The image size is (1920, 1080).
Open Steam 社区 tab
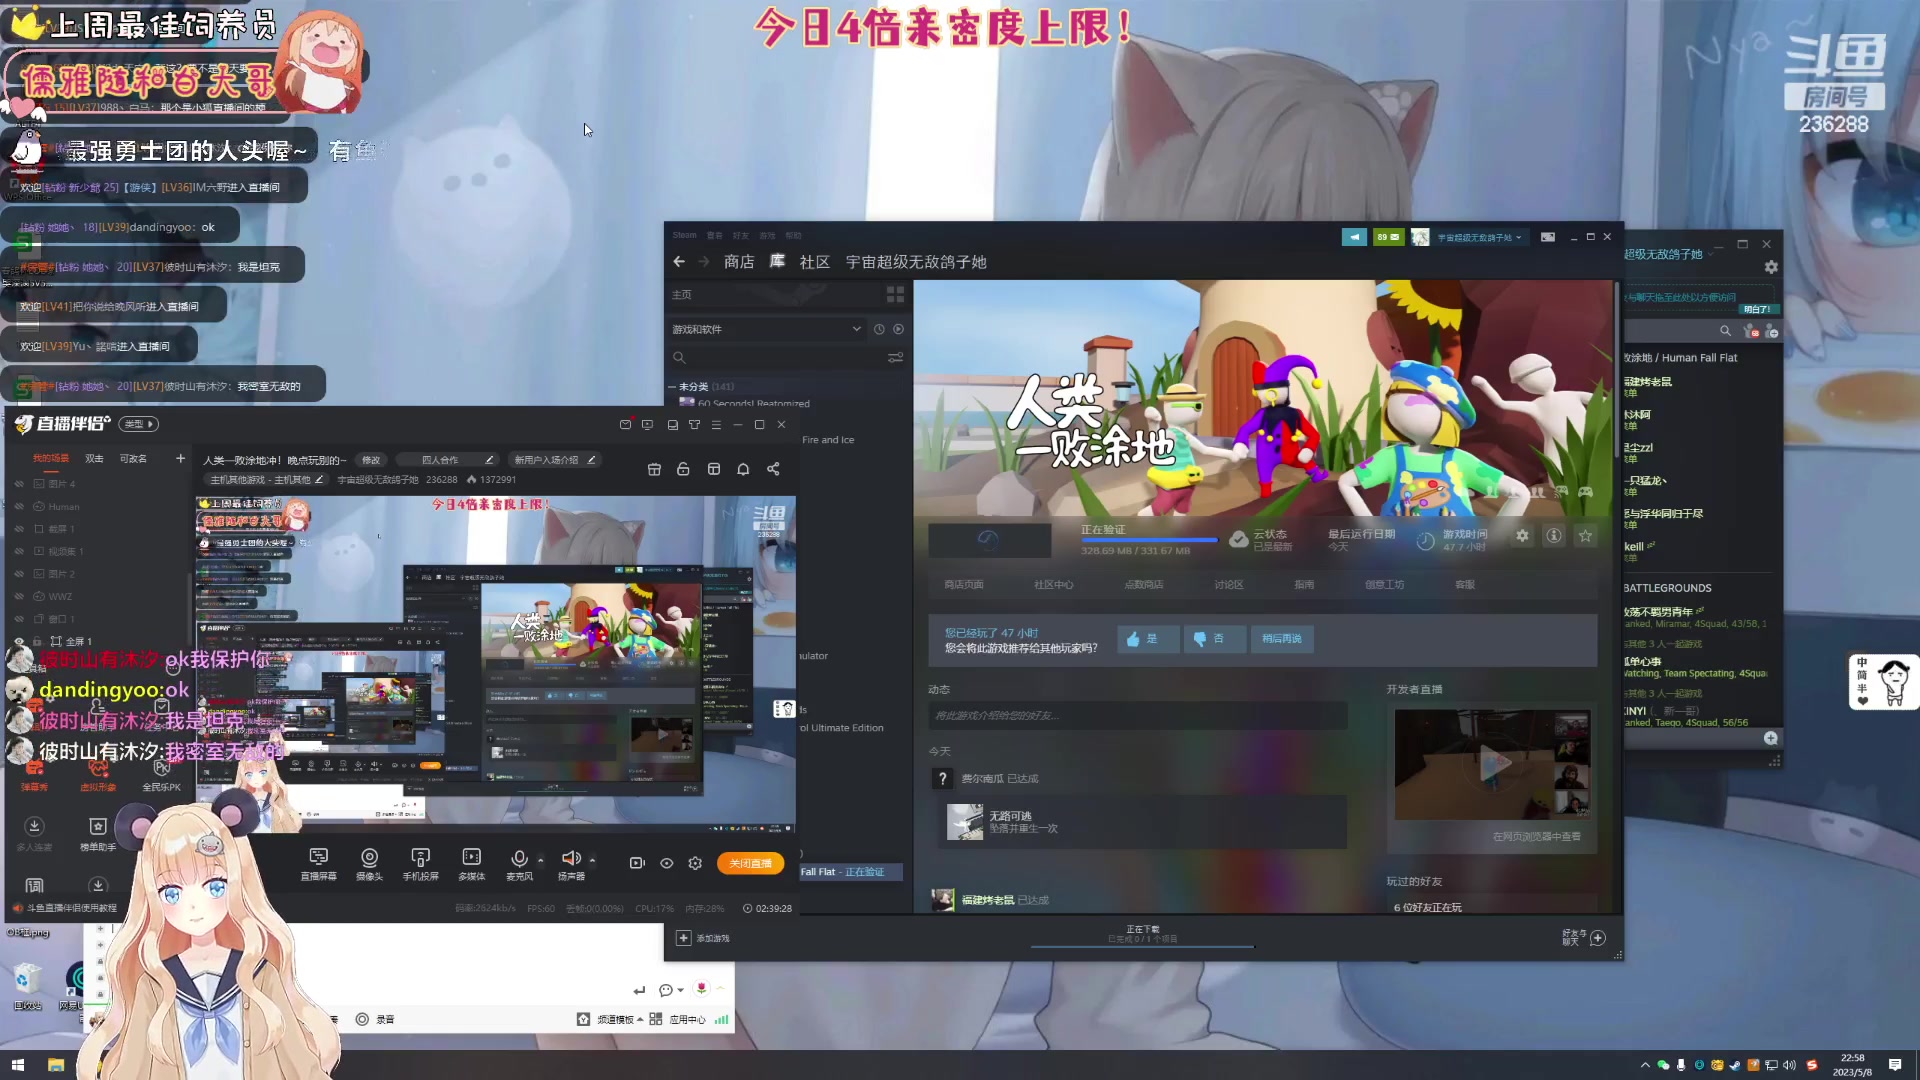pos(815,262)
